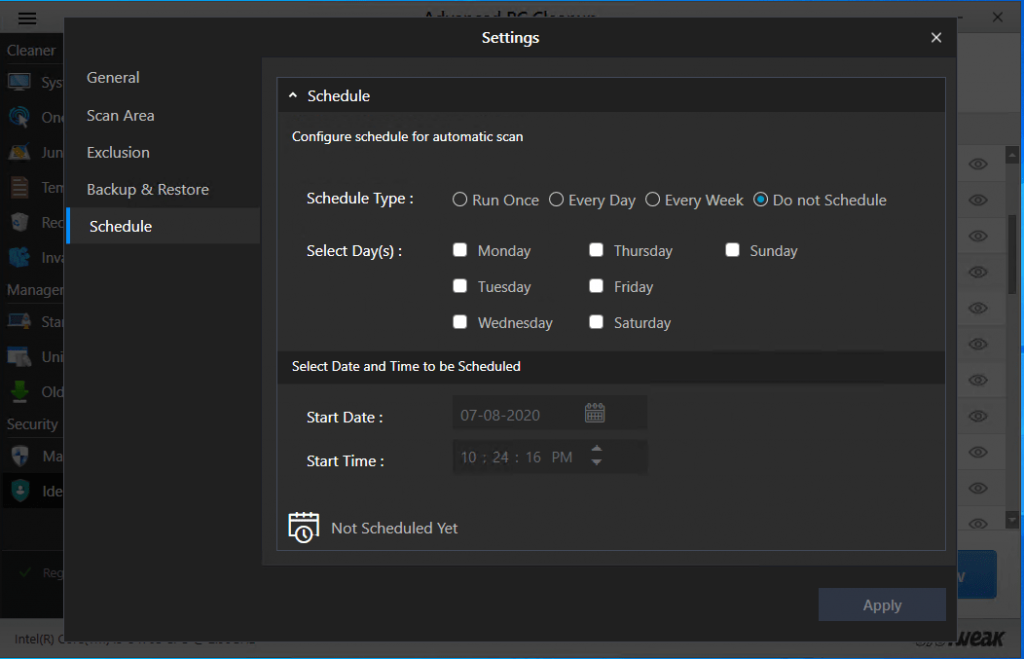Click scroll up arrow in background list
Screen dimensions: 1024x659
click(x=1012, y=155)
